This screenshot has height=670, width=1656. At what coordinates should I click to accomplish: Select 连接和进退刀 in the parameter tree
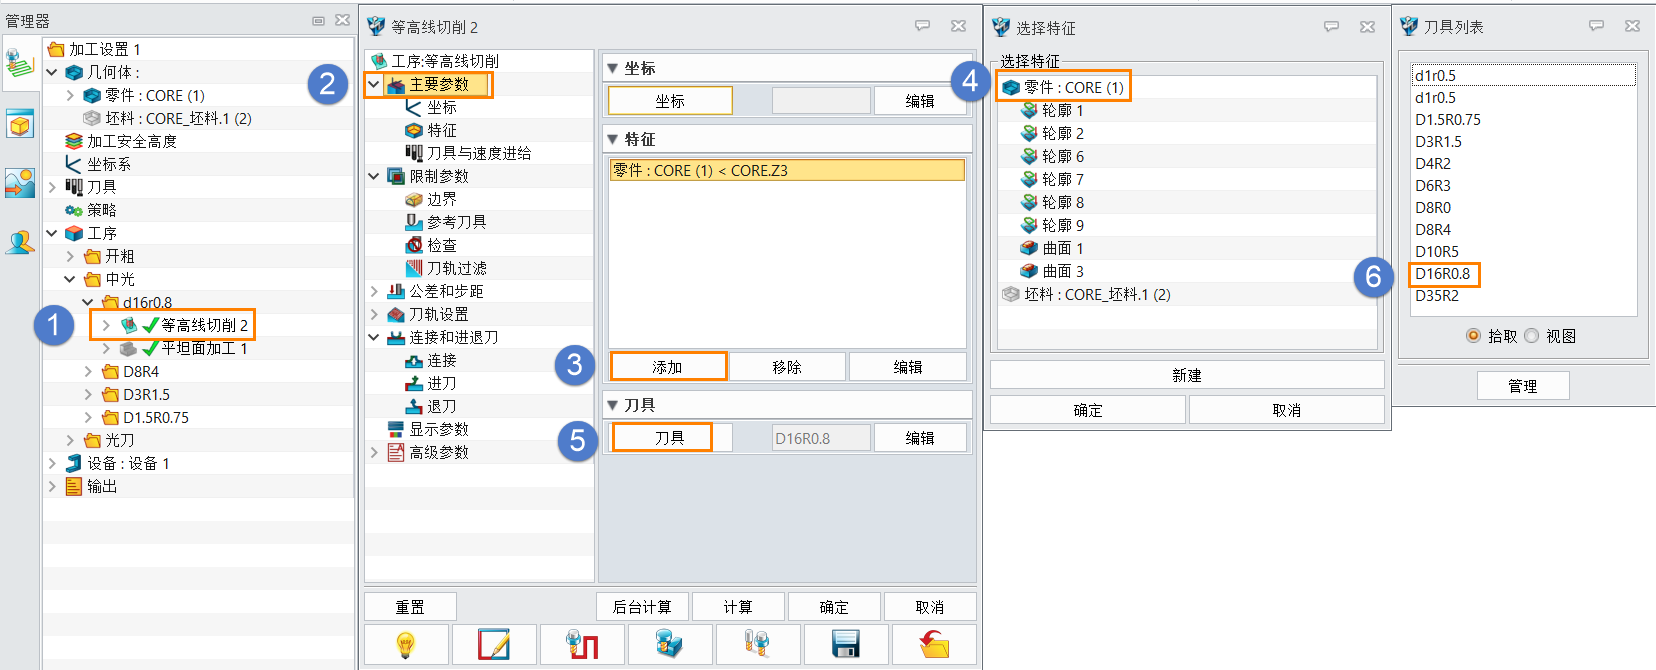click(x=454, y=337)
